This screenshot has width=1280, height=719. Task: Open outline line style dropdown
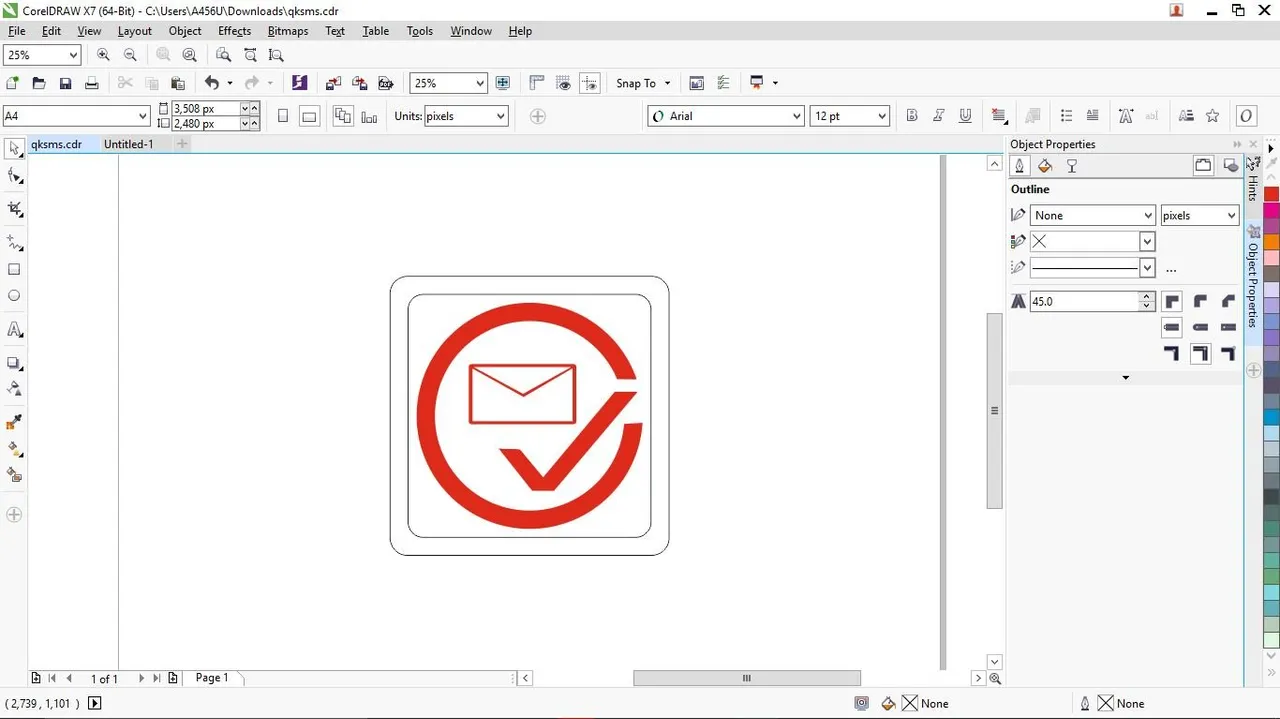(x=1147, y=267)
